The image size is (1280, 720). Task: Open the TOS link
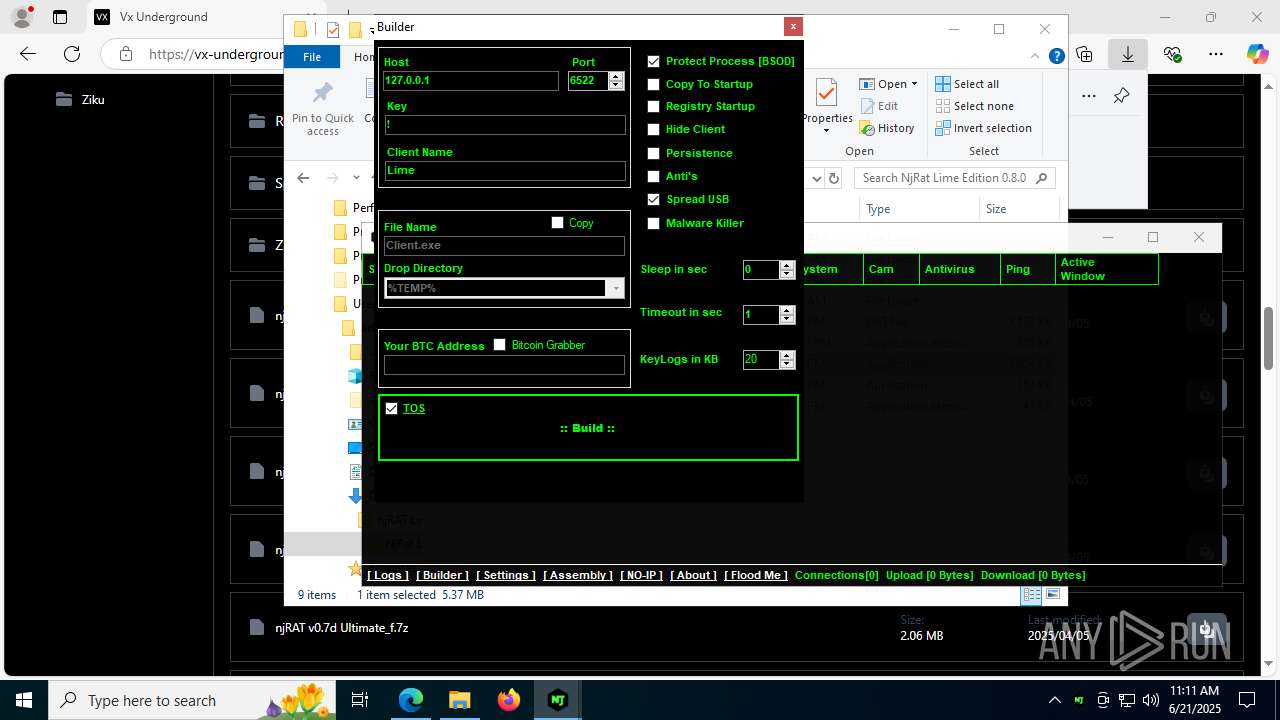414,408
